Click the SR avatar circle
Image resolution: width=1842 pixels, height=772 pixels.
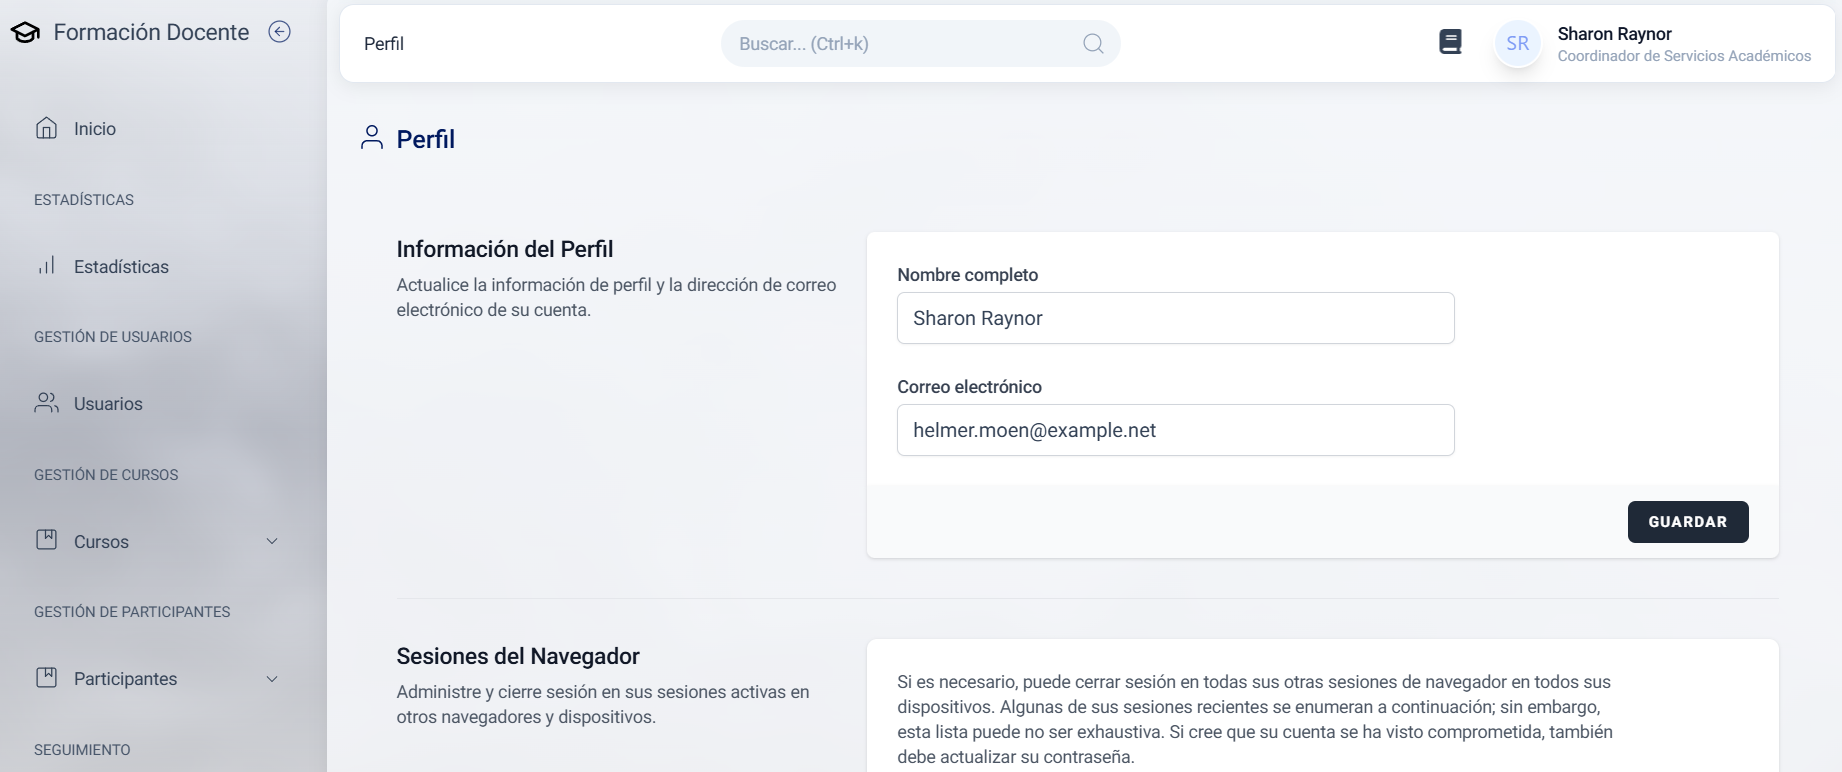tap(1517, 44)
